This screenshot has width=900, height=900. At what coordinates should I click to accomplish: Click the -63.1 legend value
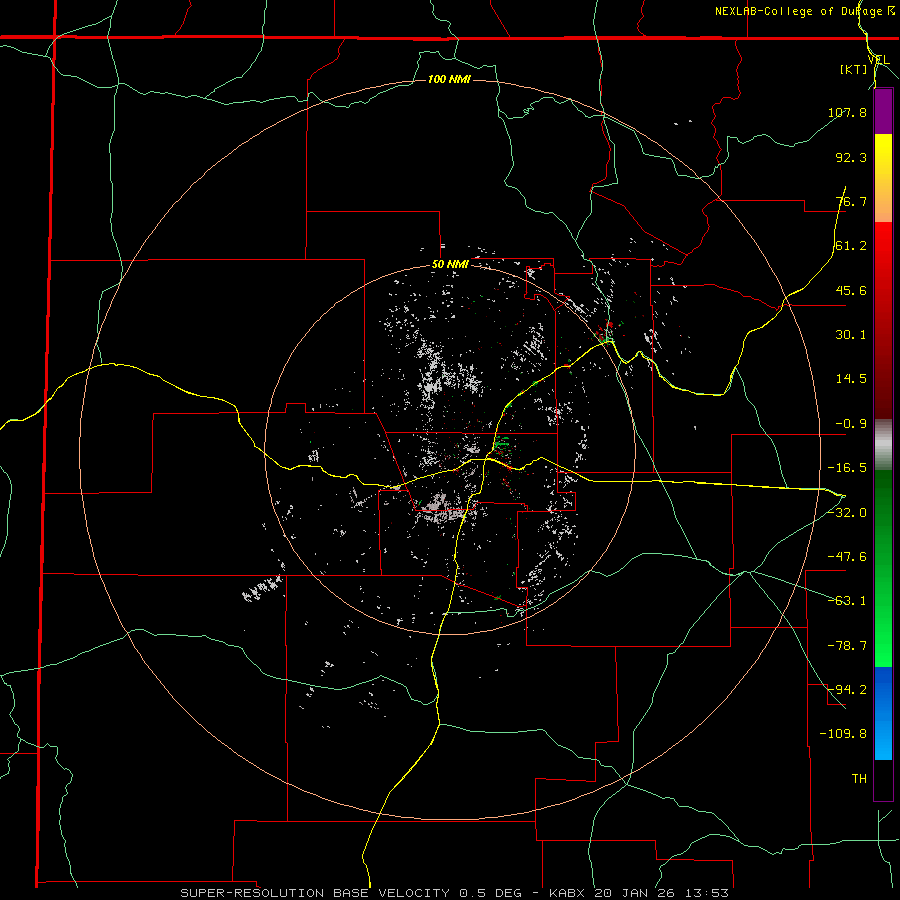click(847, 601)
